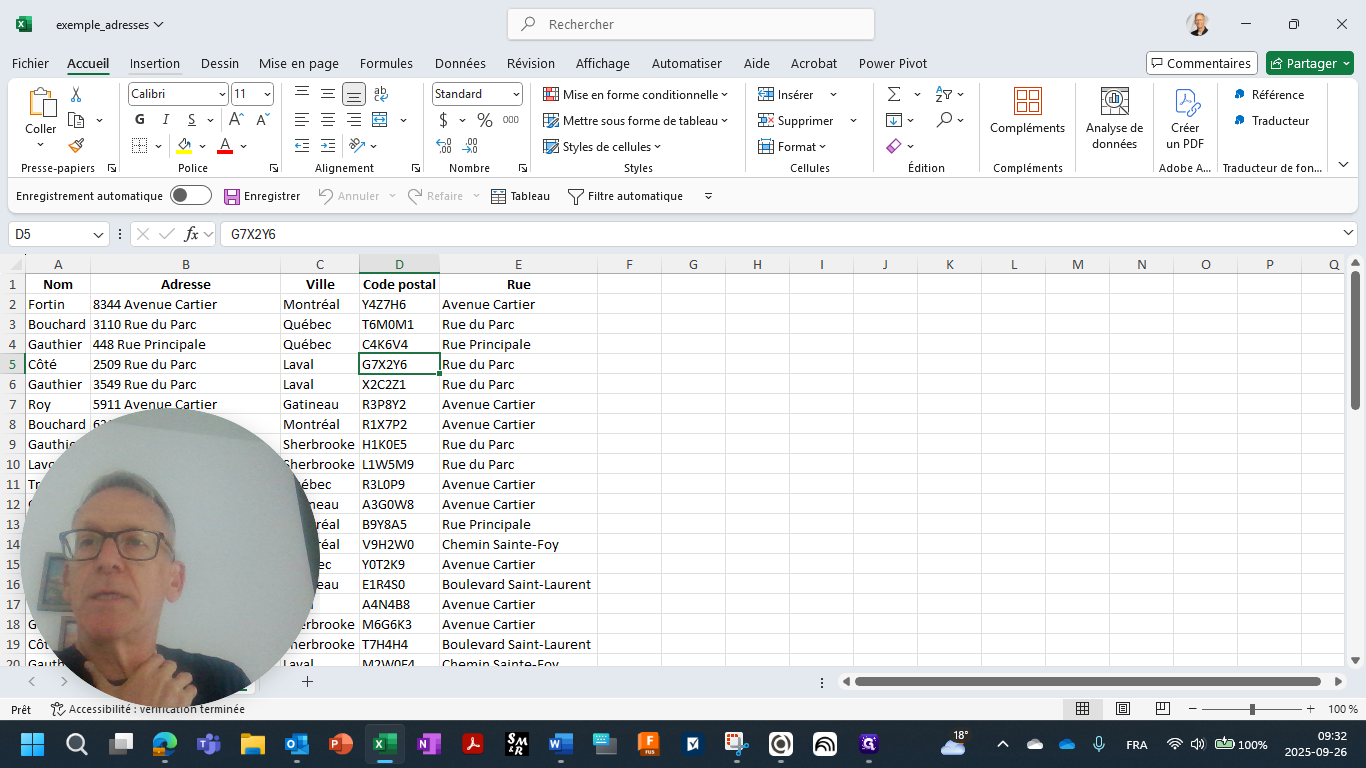This screenshot has height=768, width=1366.
Task: Click the Cut scissors icon
Action: coord(76,94)
